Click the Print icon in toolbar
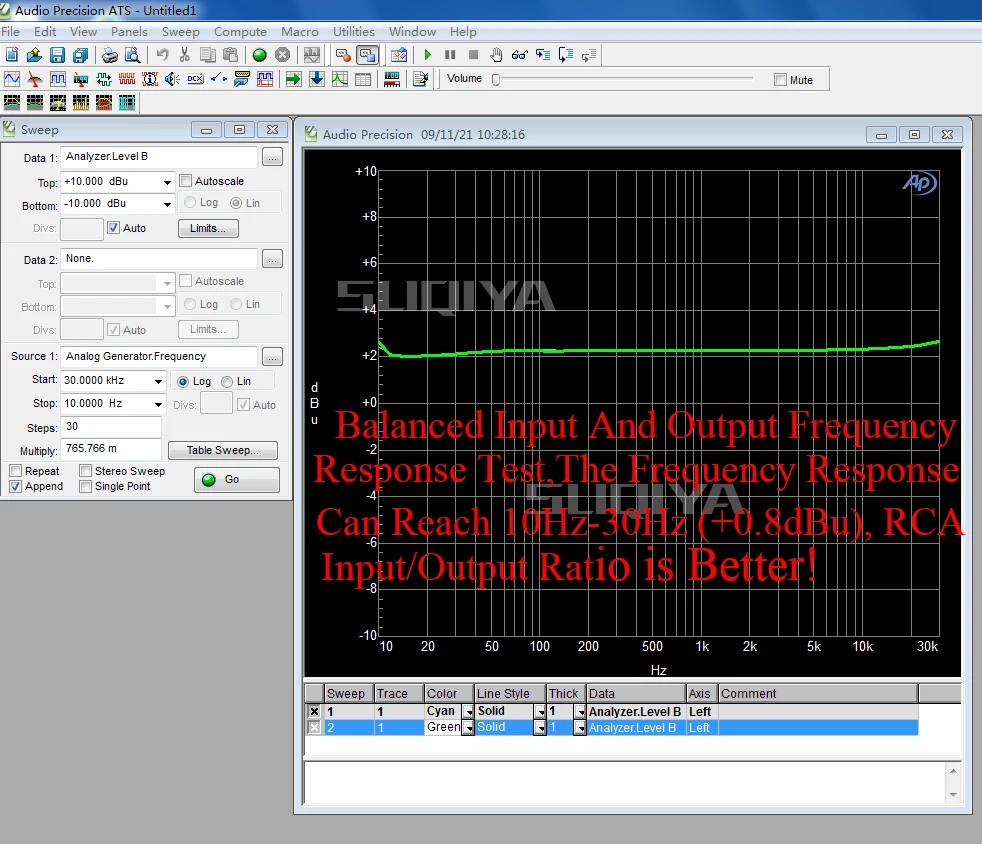The height and width of the screenshot is (844, 982). click(110, 55)
